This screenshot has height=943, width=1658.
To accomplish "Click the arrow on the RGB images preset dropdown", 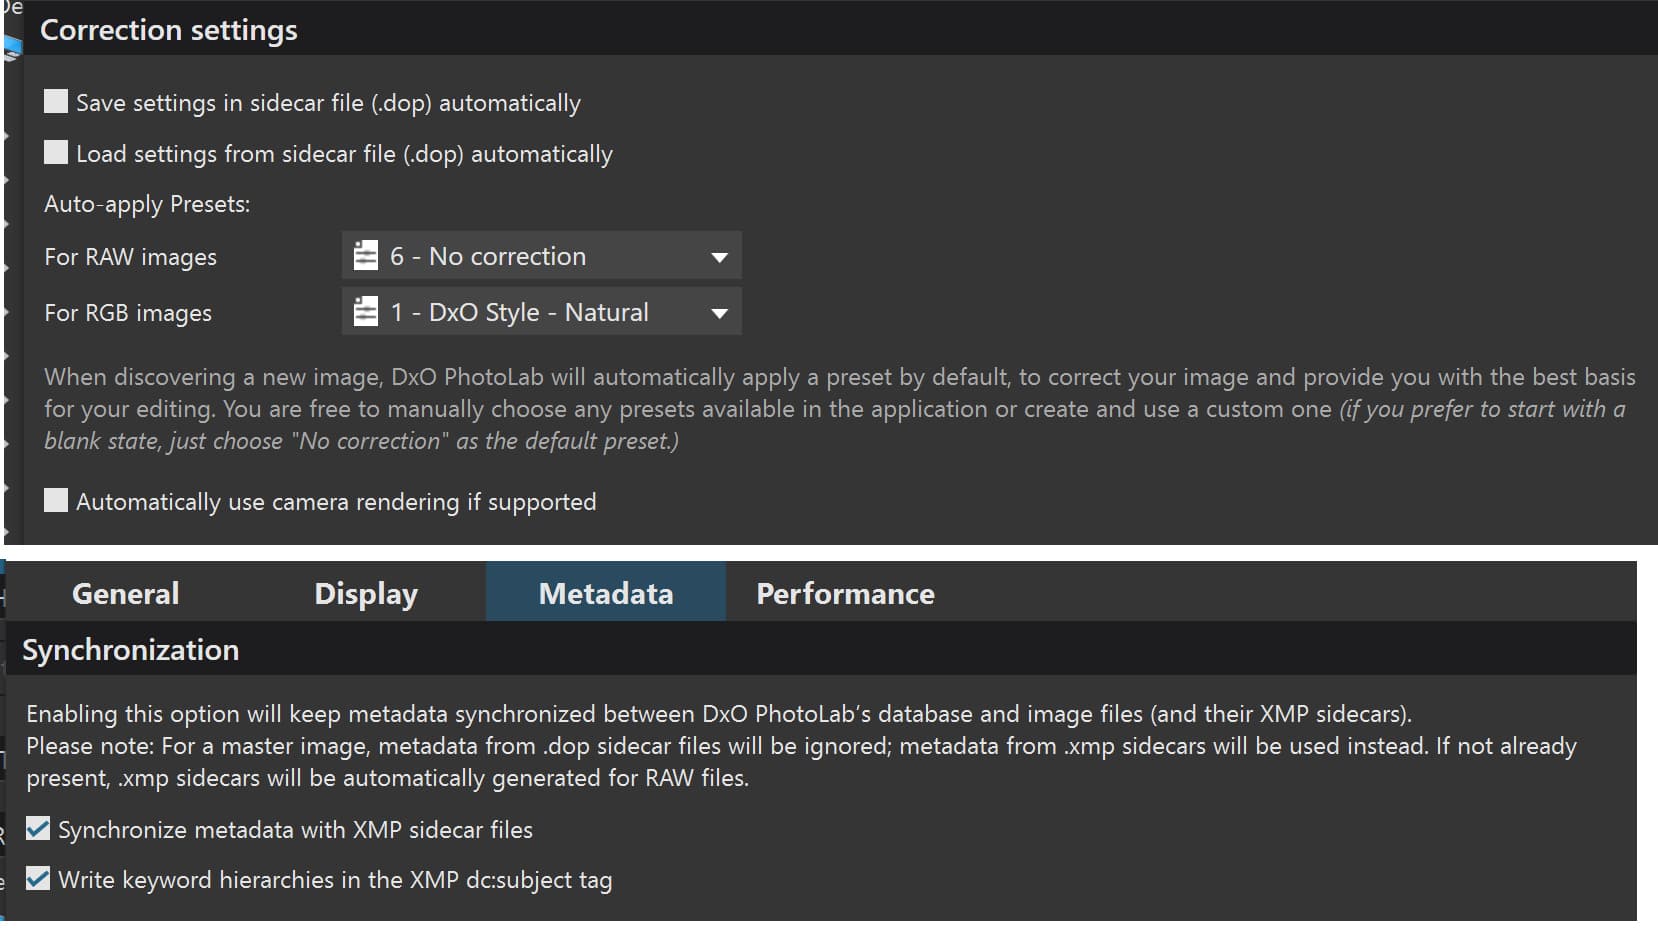I will [718, 313].
